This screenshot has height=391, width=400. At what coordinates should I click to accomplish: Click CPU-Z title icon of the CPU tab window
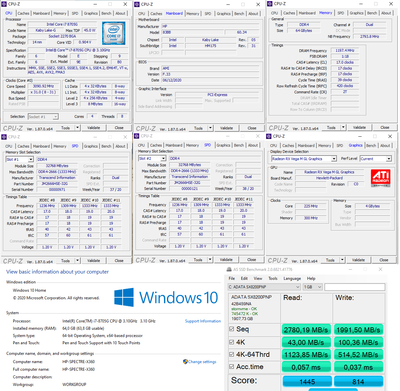coord(4,4)
